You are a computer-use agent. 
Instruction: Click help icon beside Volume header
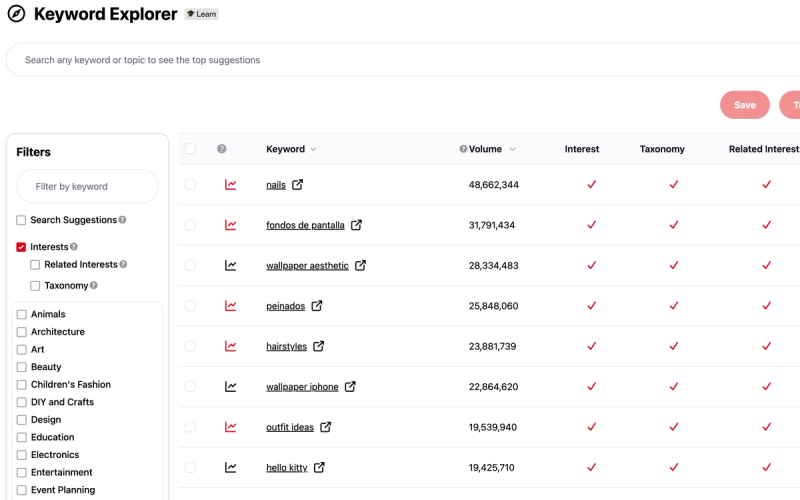(x=463, y=149)
